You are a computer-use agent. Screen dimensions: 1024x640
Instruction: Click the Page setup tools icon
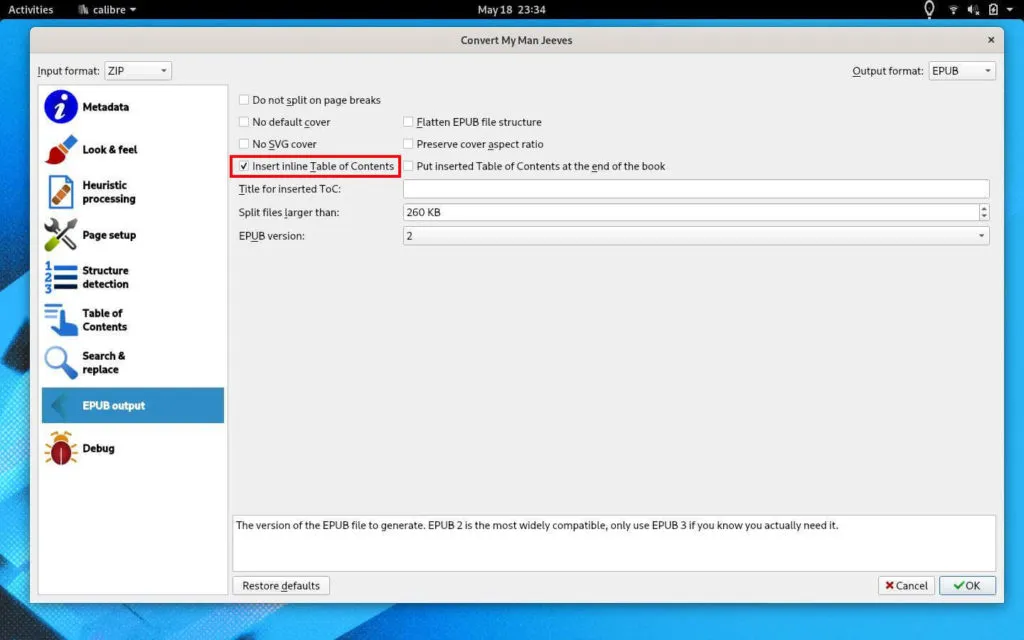pyautogui.click(x=61, y=235)
